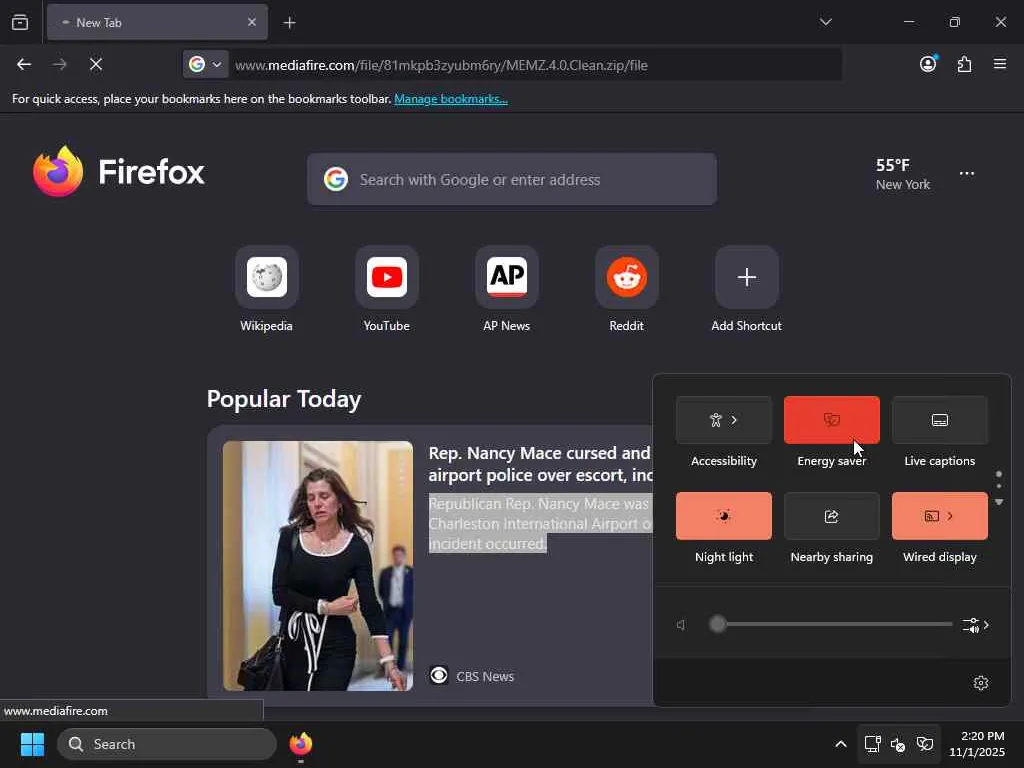Toggle Night light quick setting

click(724, 516)
